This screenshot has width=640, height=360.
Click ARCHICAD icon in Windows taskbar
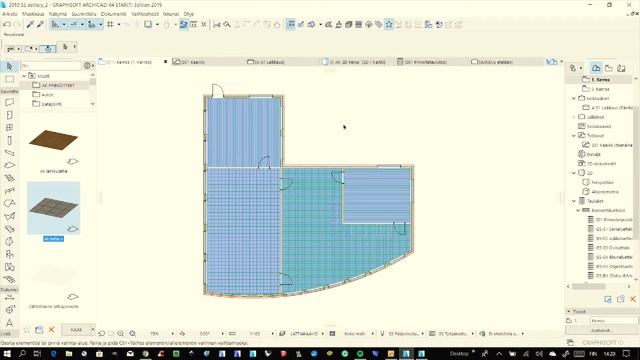pos(406,353)
